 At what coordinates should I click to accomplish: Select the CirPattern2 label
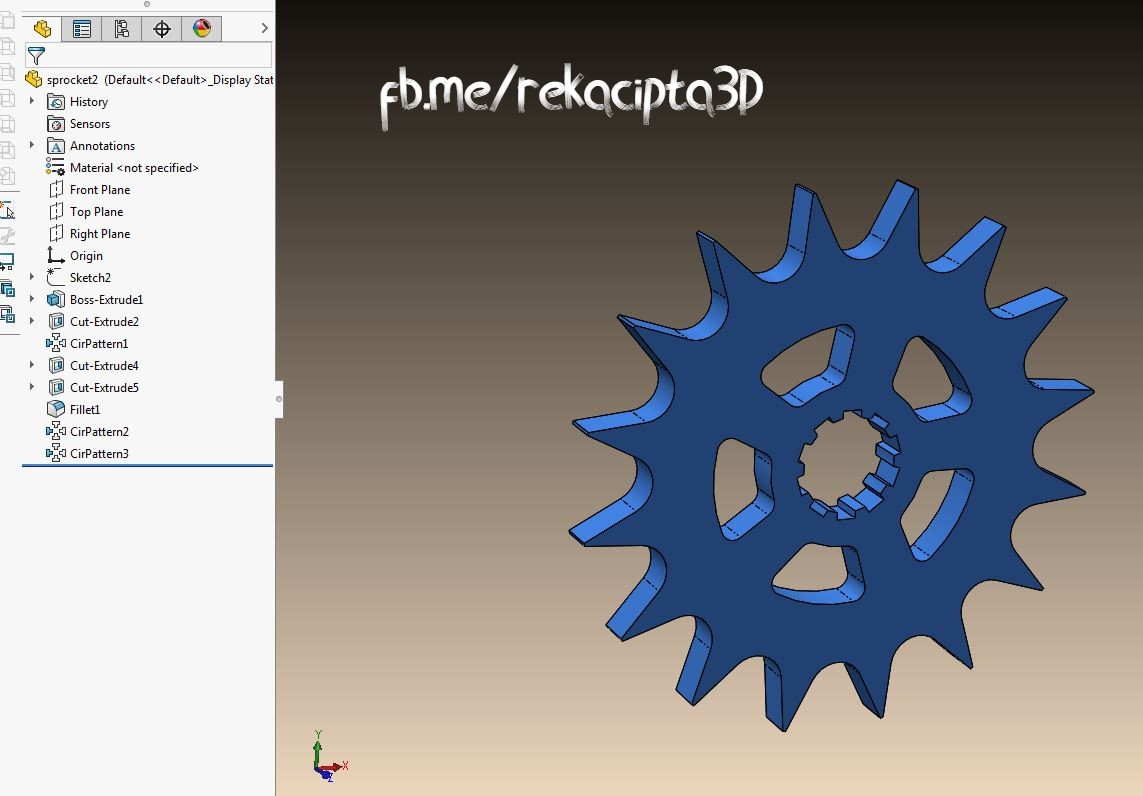point(99,432)
